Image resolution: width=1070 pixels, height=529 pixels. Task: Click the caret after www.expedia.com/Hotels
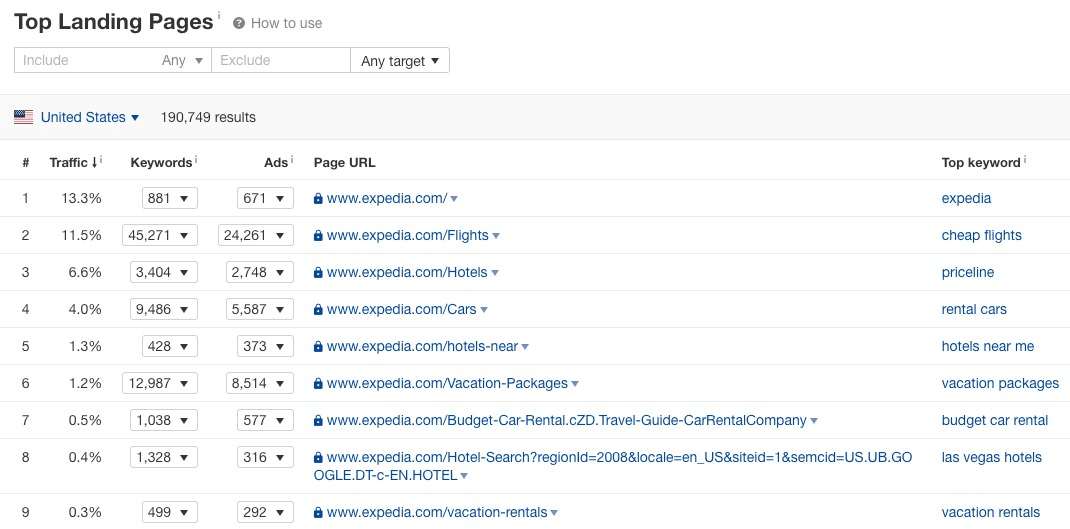pyautogui.click(x=495, y=273)
